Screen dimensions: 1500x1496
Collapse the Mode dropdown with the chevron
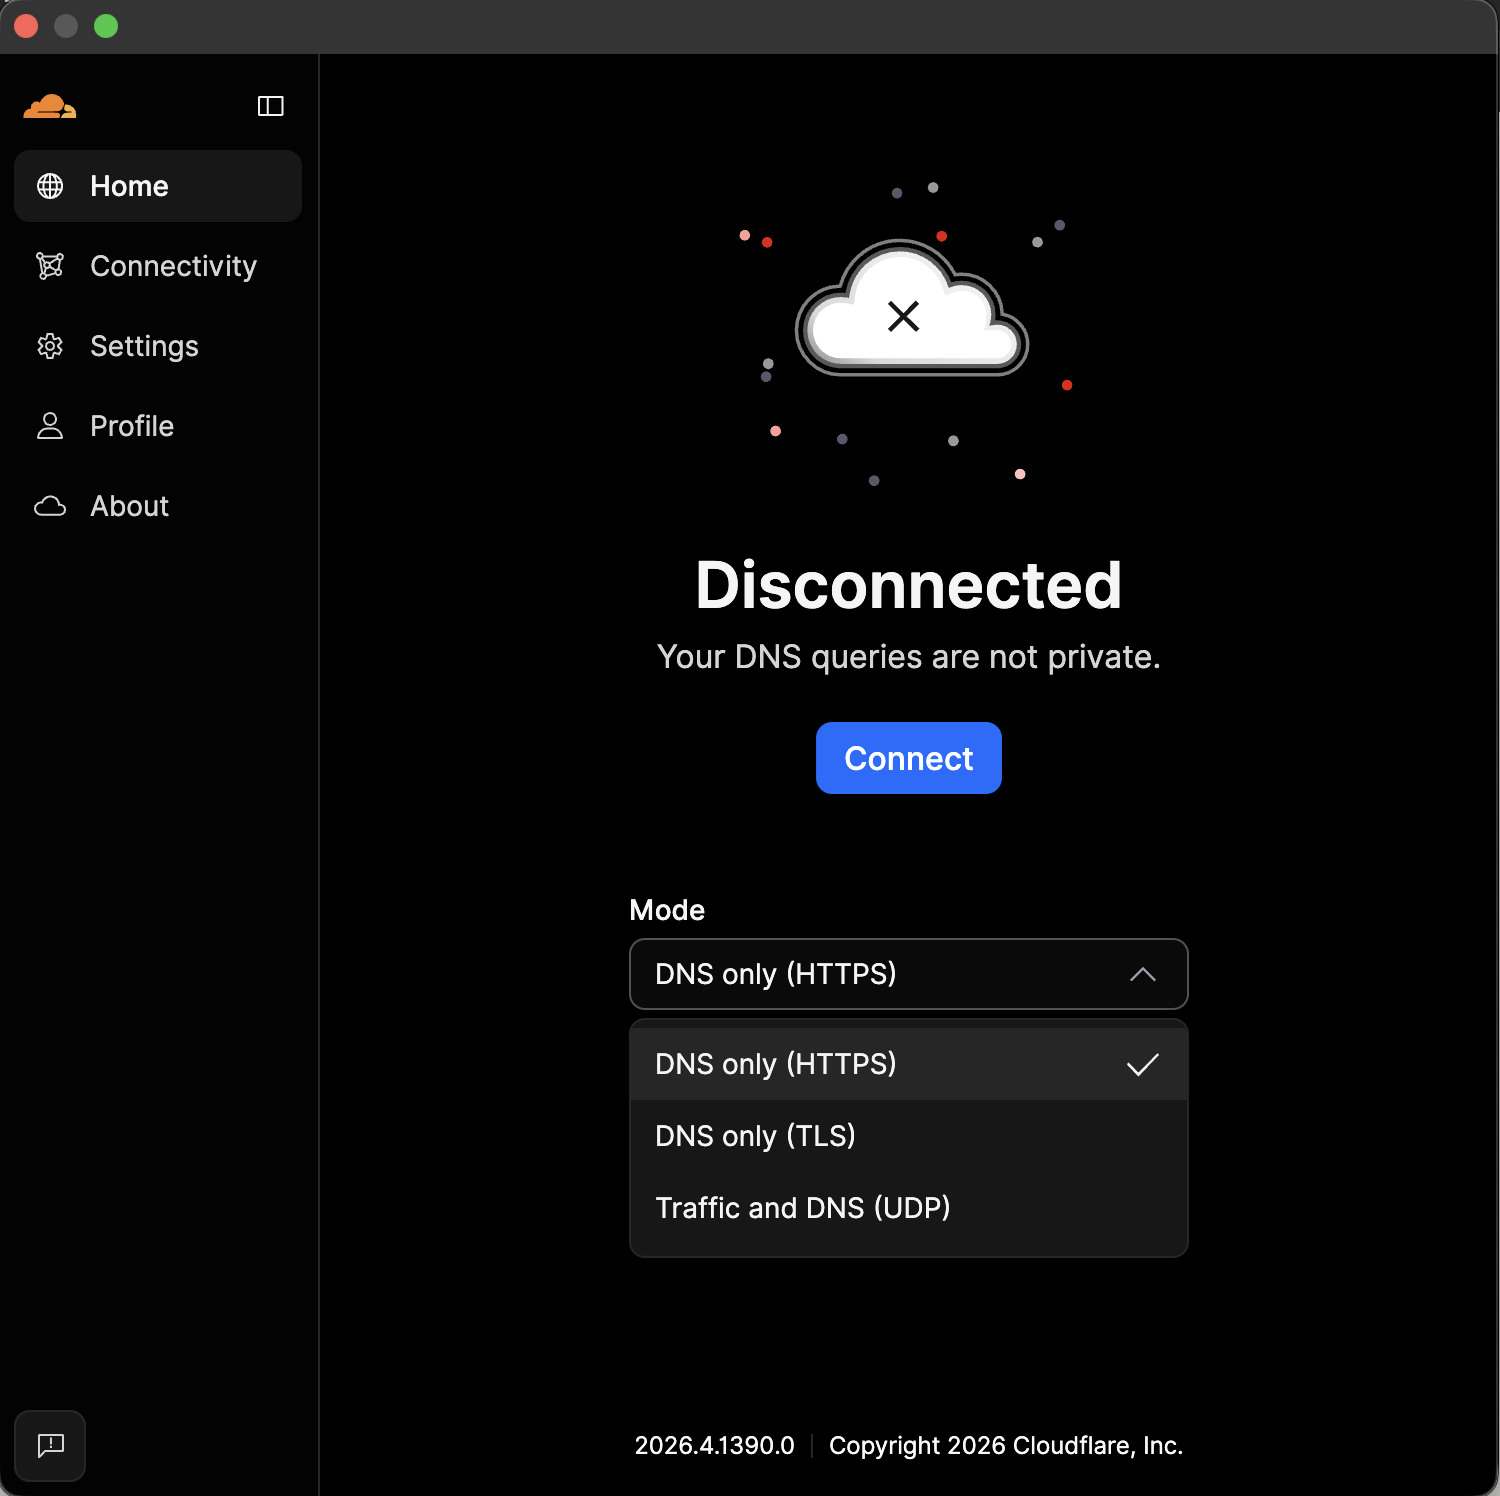tap(1143, 974)
